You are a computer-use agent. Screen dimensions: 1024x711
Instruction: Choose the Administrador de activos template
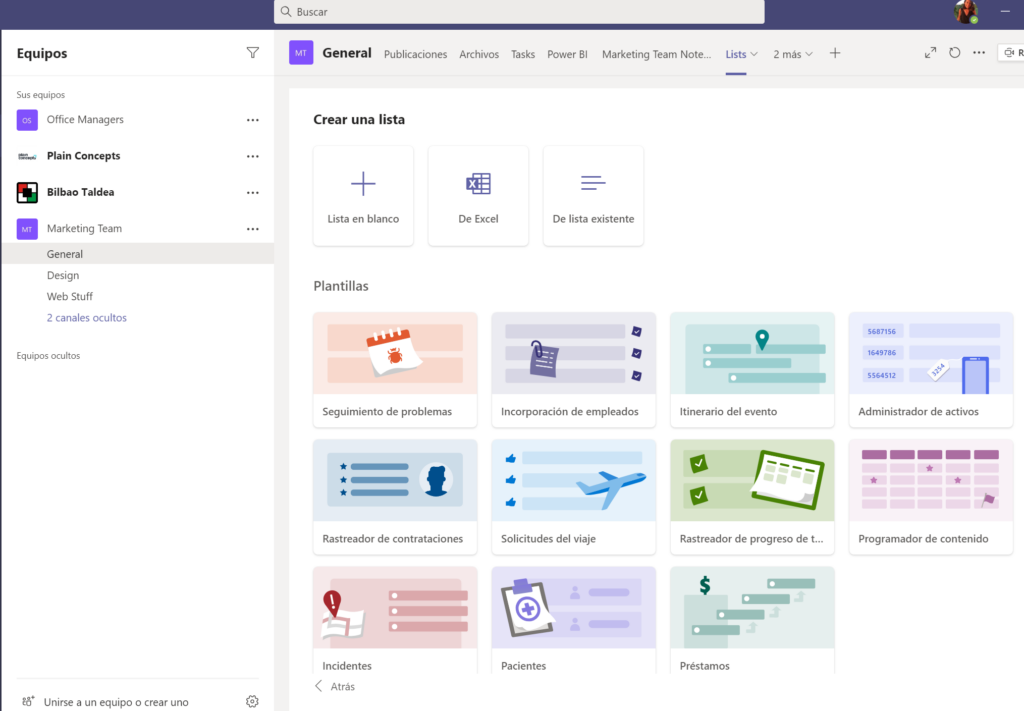coord(931,370)
